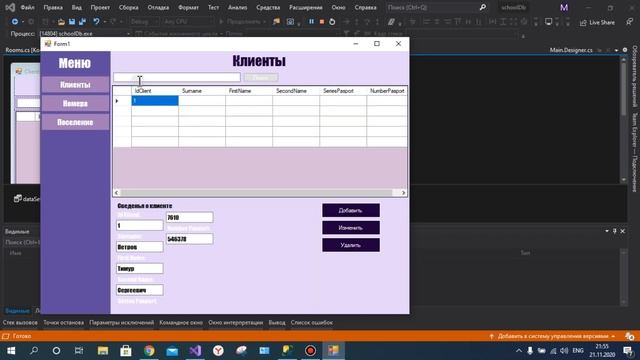Launch Chrome from the taskbar
Screen dimensions: 640x360
pos(149,351)
